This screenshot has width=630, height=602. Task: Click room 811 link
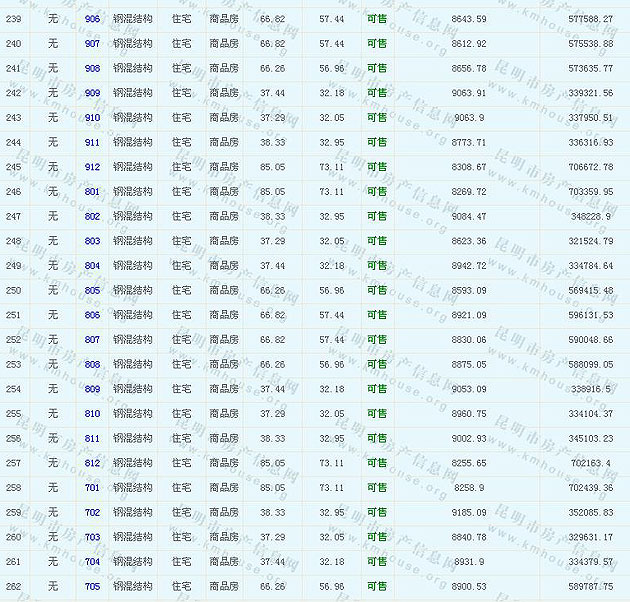(x=92, y=438)
